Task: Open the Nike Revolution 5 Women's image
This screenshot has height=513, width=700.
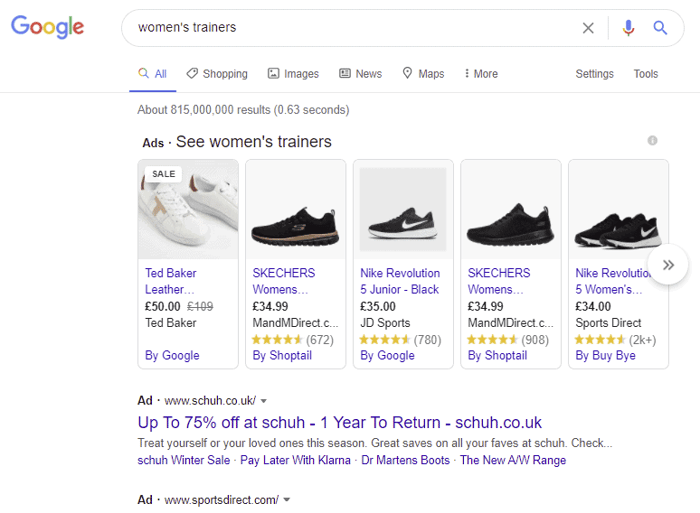Action: point(618,209)
